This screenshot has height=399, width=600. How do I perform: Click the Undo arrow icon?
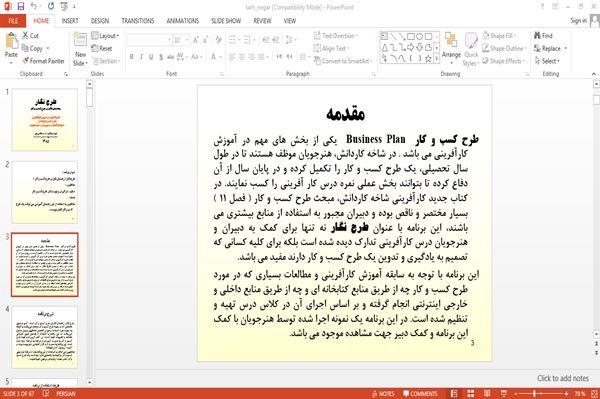(34, 6)
